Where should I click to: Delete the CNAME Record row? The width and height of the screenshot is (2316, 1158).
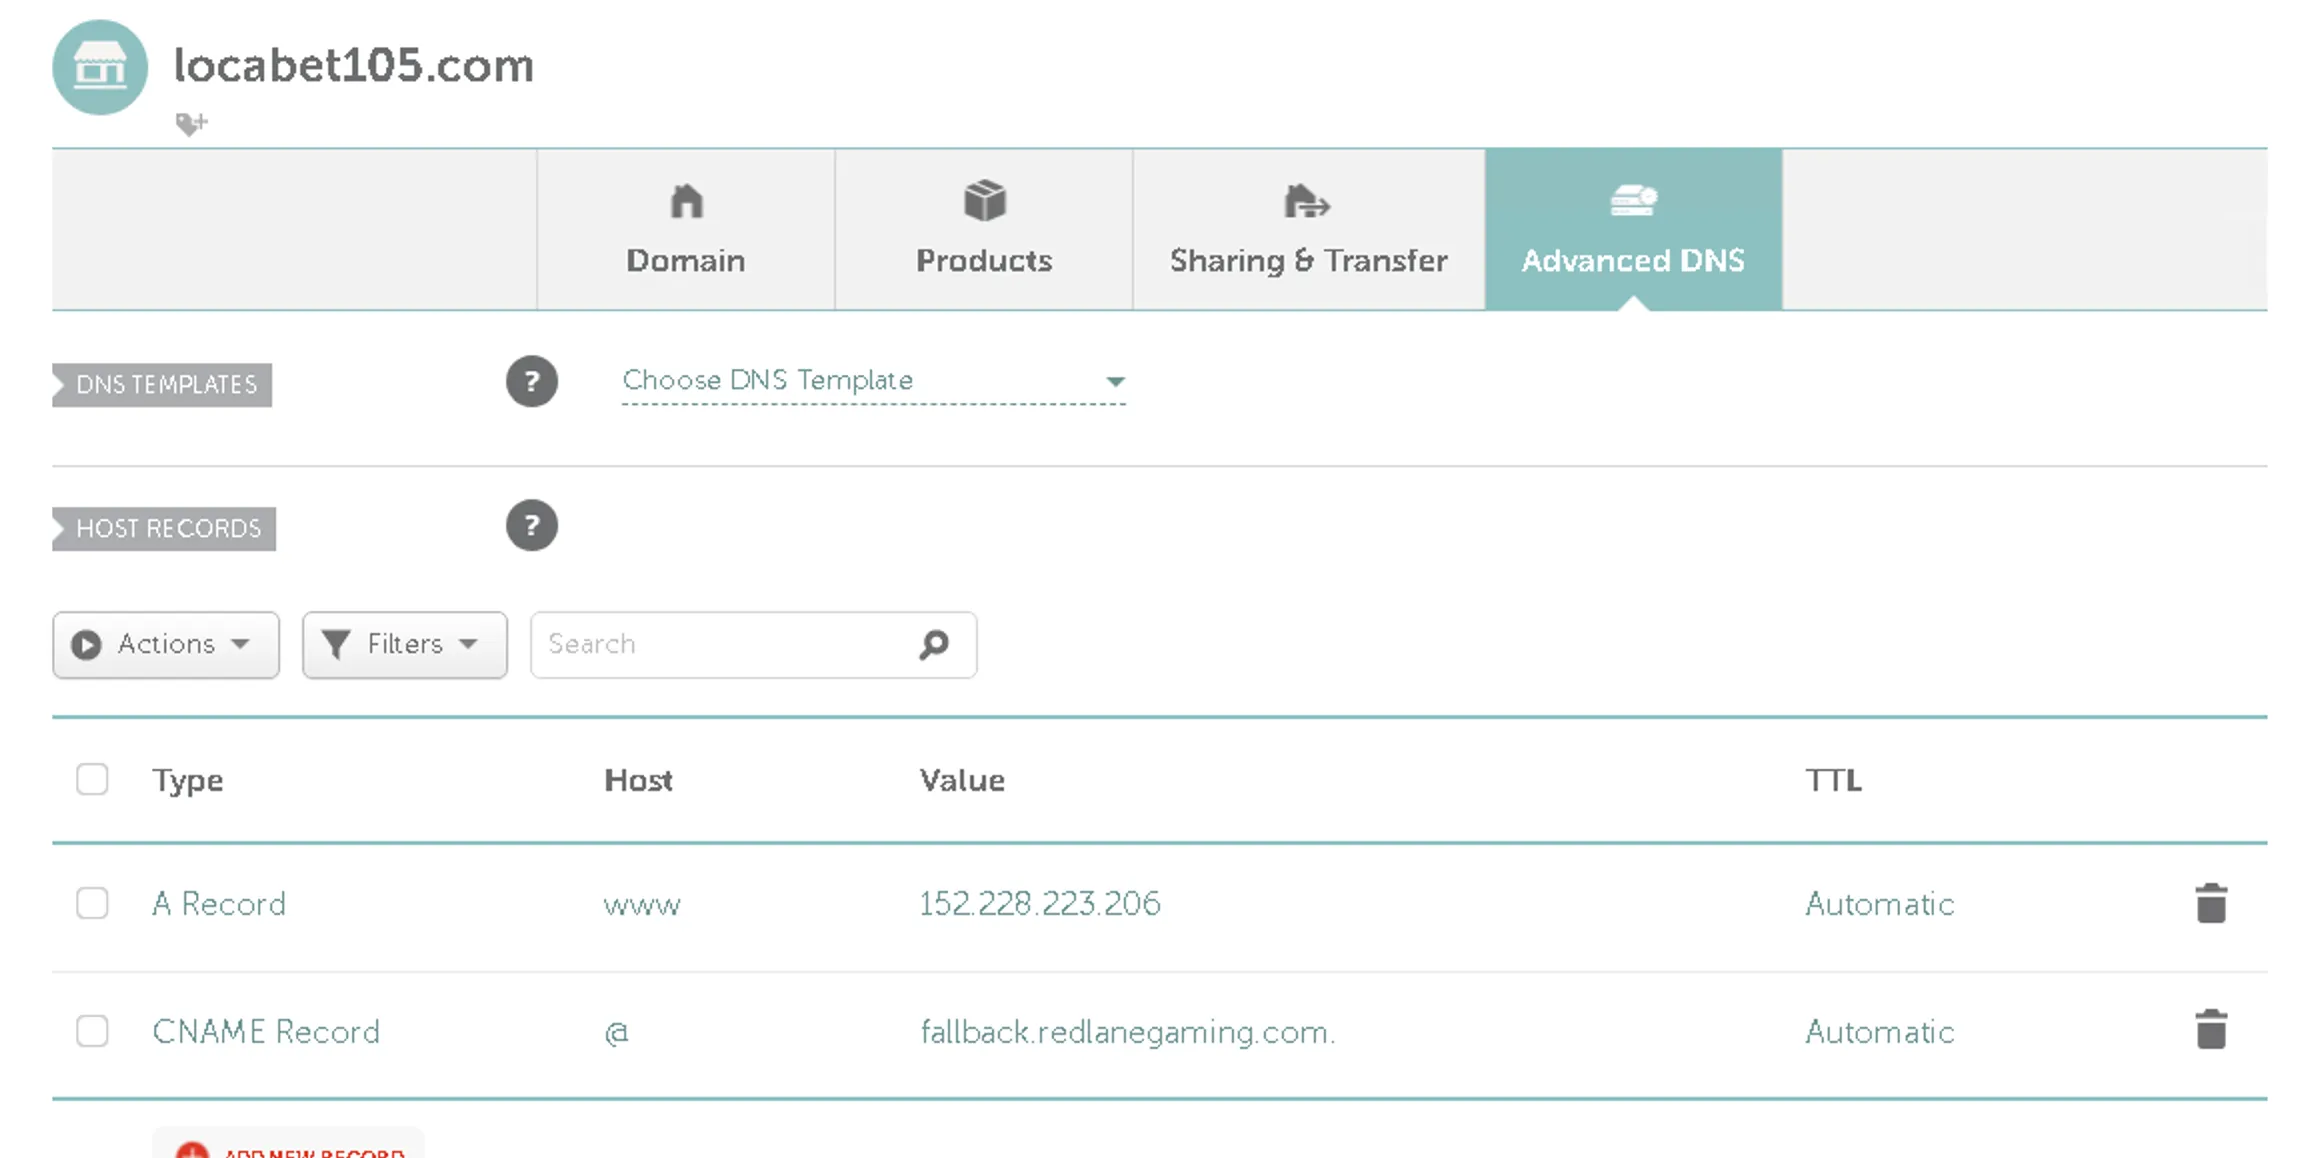2210,1030
